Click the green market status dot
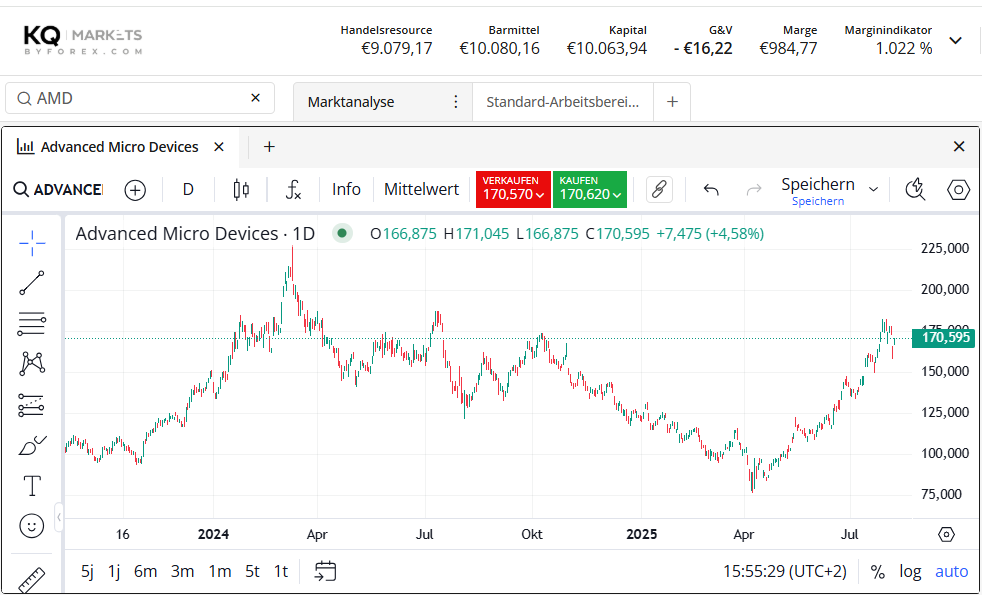This screenshot has width=982, height=595. tap(342, 234)
